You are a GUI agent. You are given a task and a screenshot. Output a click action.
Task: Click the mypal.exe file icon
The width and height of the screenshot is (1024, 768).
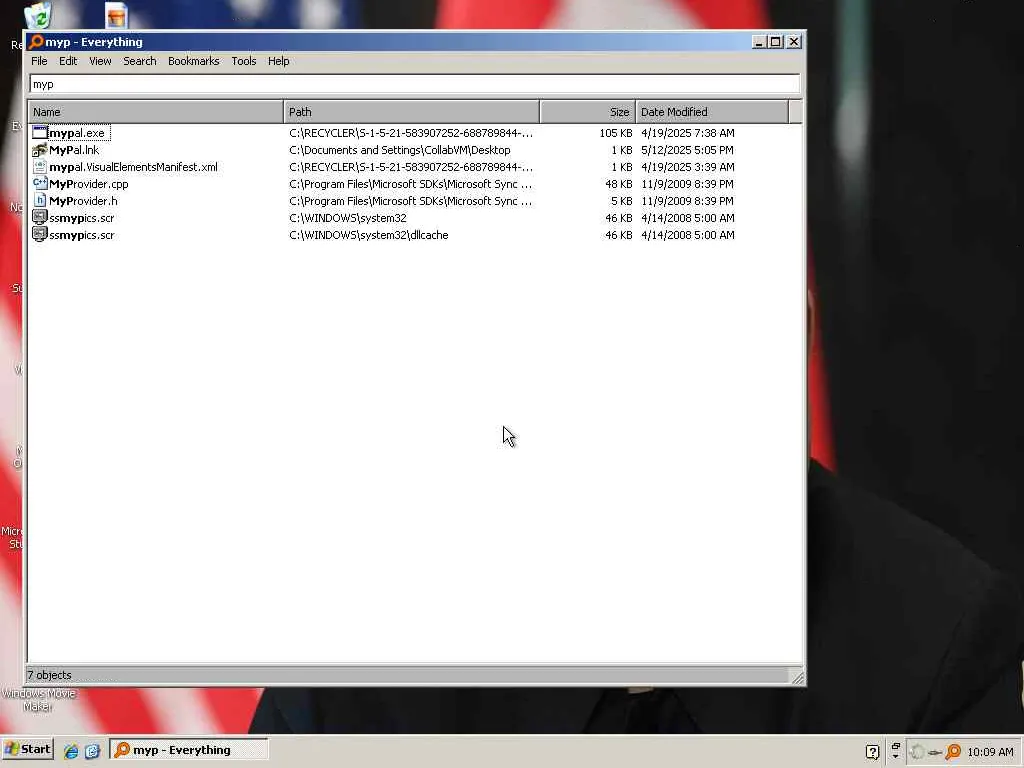click(40, 133)
